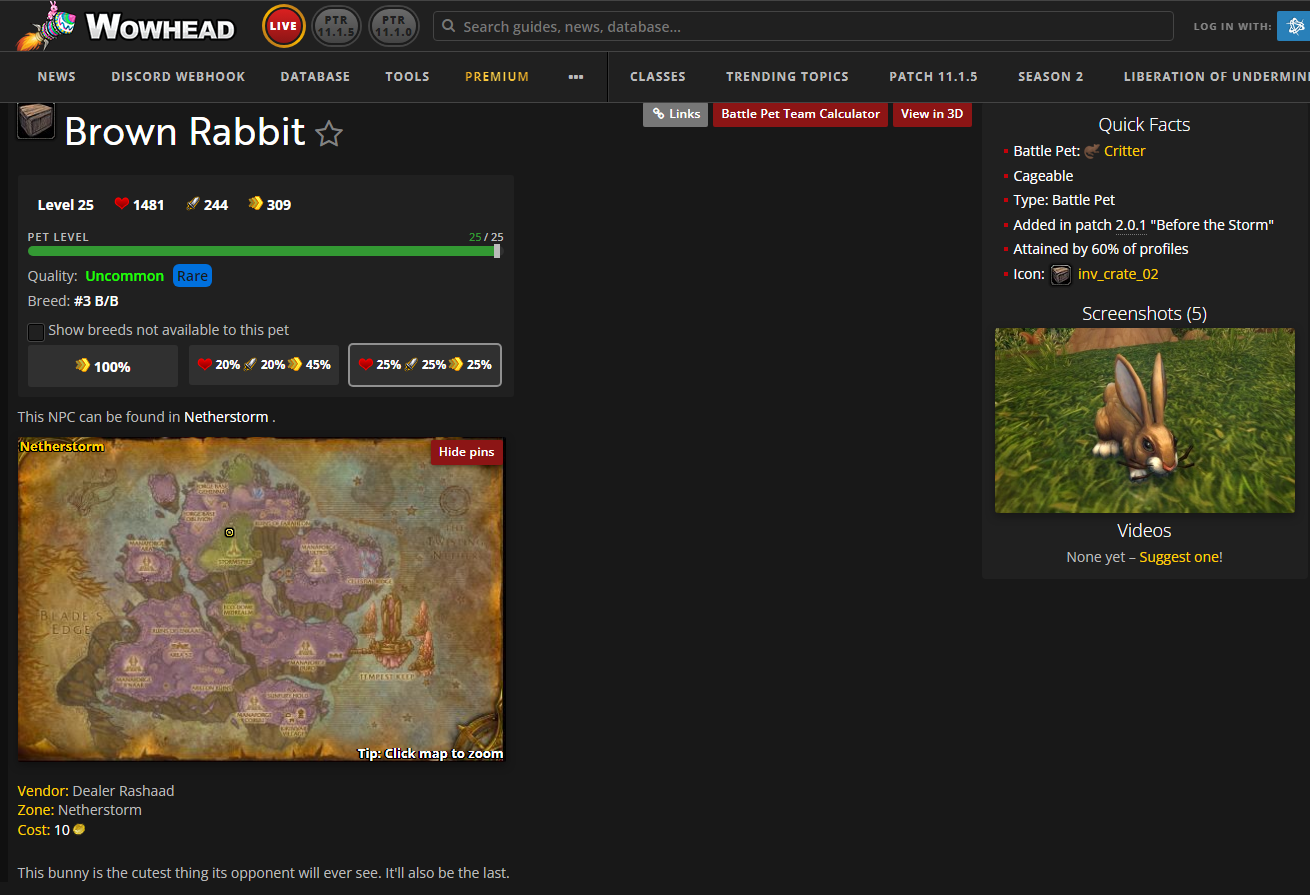This screenshot has width=1310, height=895.
Task: Open the Premium menu
Action: [497, 77]
